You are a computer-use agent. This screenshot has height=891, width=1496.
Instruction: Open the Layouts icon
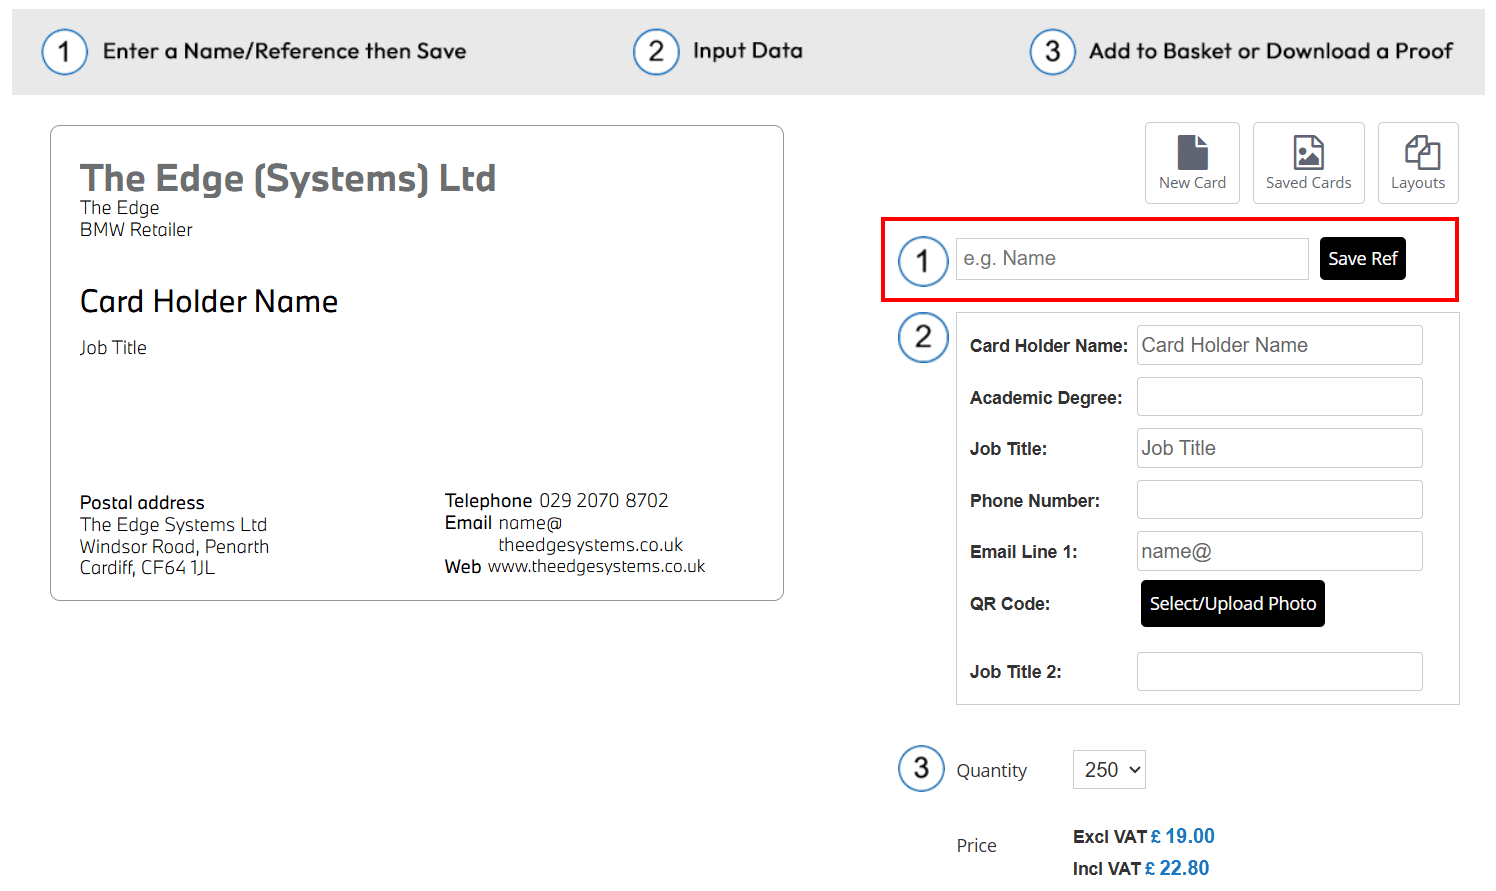pyautogui.click(x=1421, y=154)
